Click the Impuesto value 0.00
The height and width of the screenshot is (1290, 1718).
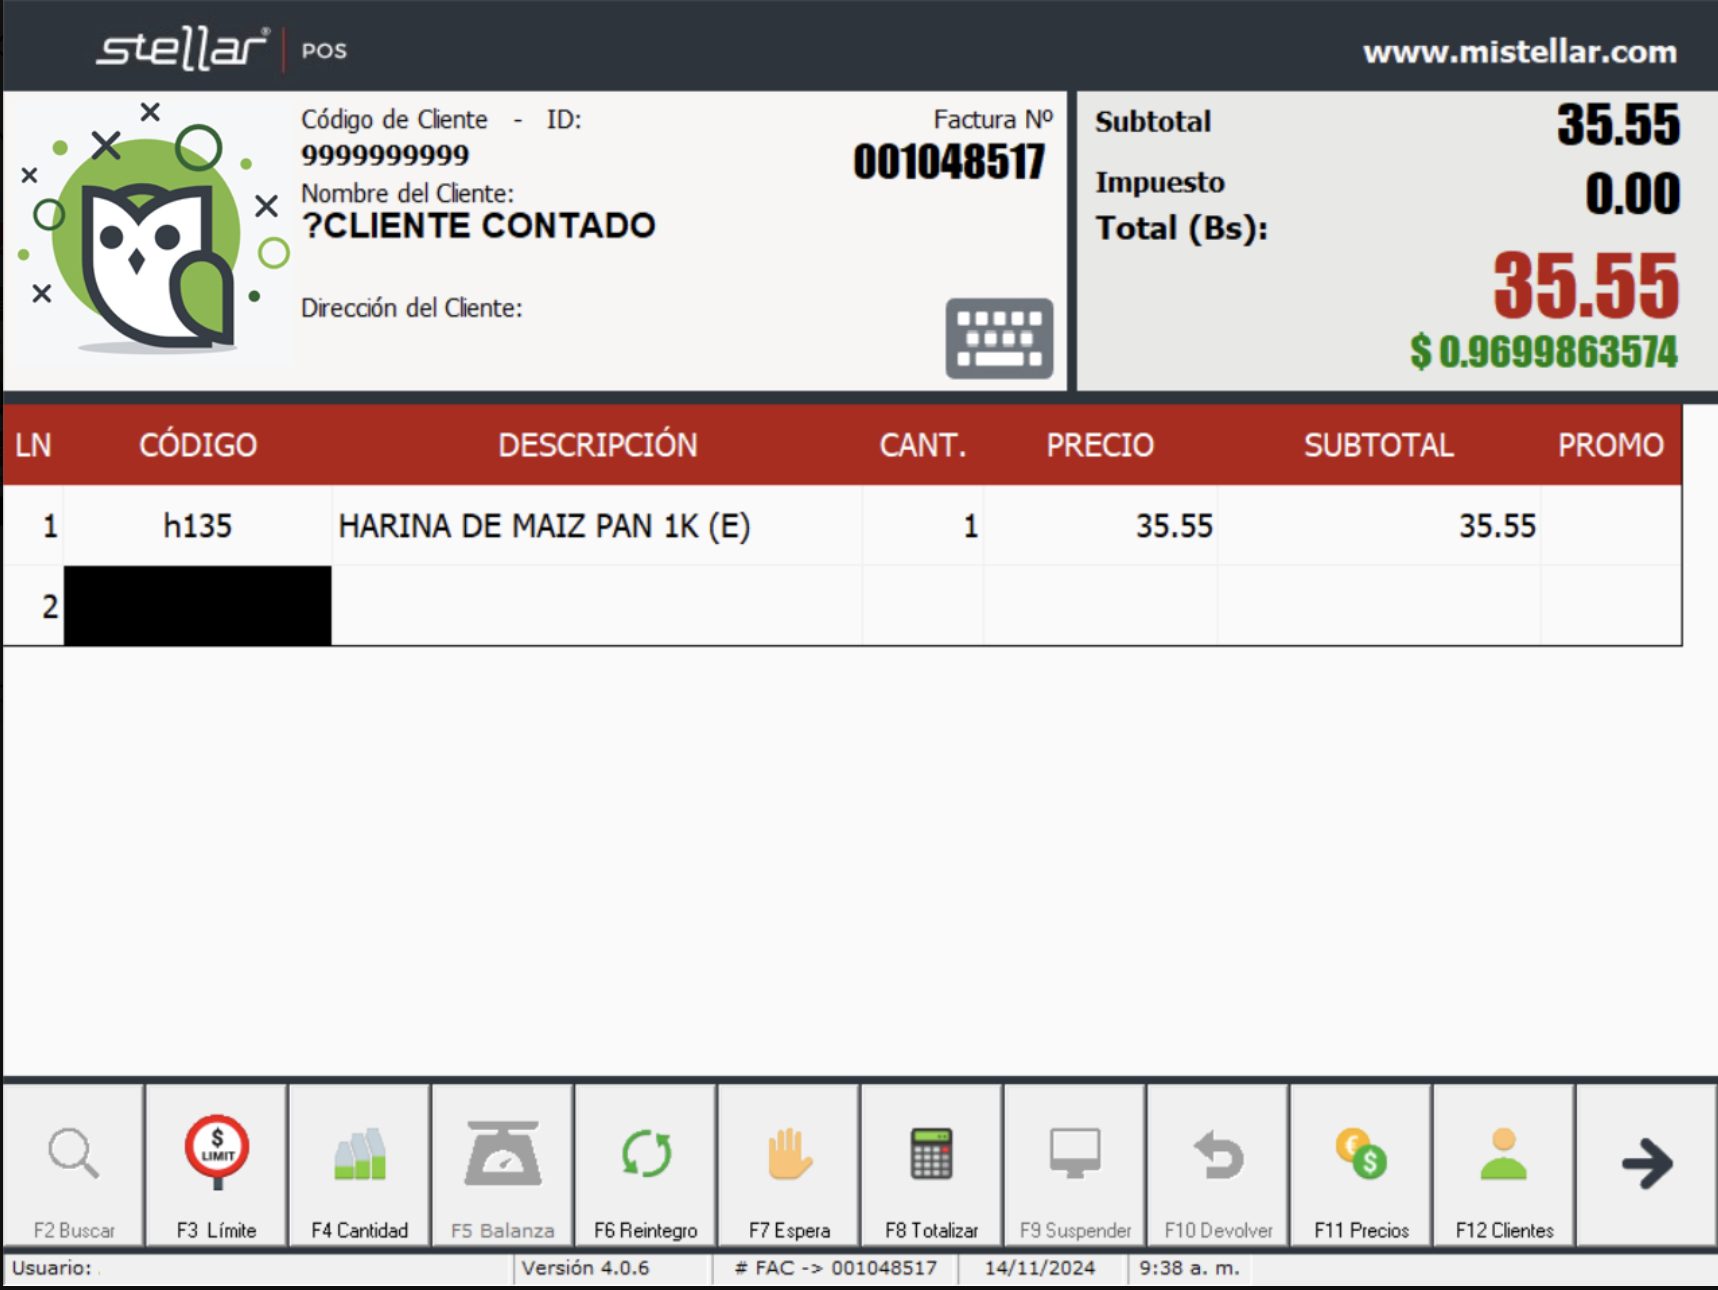(x=1633, y=193)
